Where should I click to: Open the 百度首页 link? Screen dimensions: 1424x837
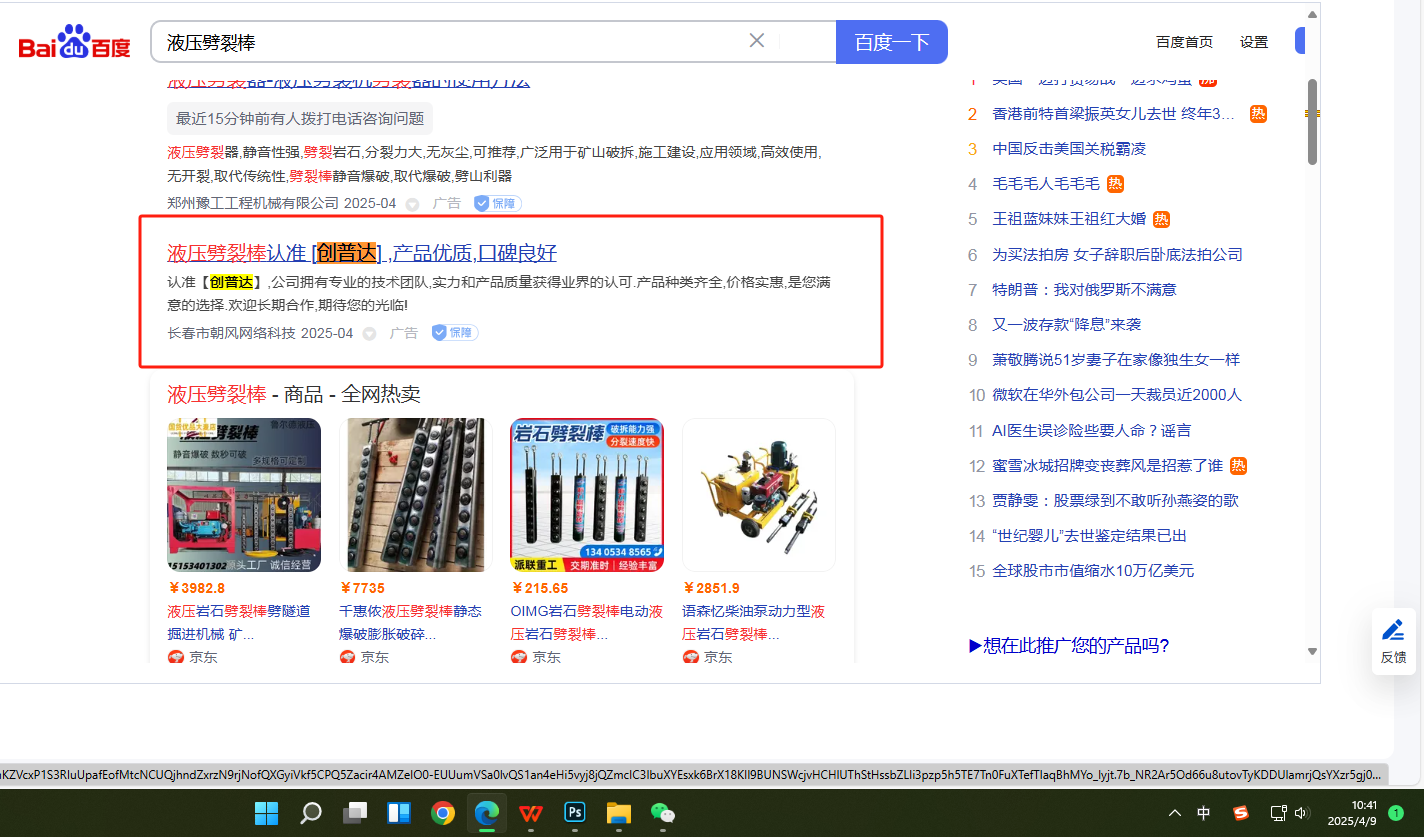click(1184, 42)
